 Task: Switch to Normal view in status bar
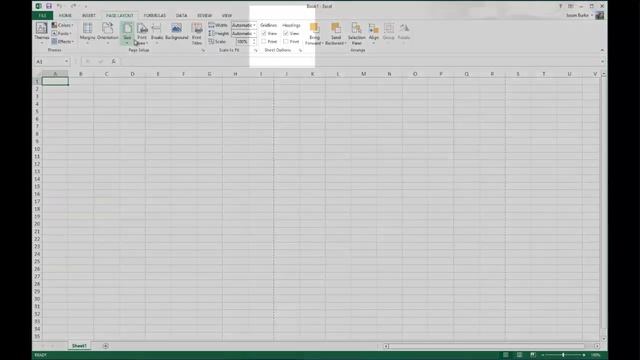[506, 355]
